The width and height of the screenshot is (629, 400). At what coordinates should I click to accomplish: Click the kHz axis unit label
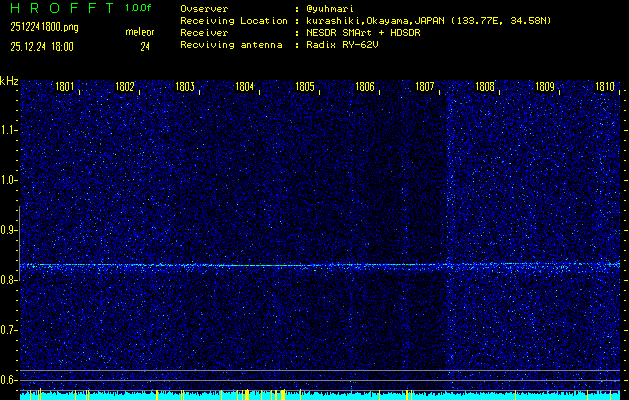[9, 81]
